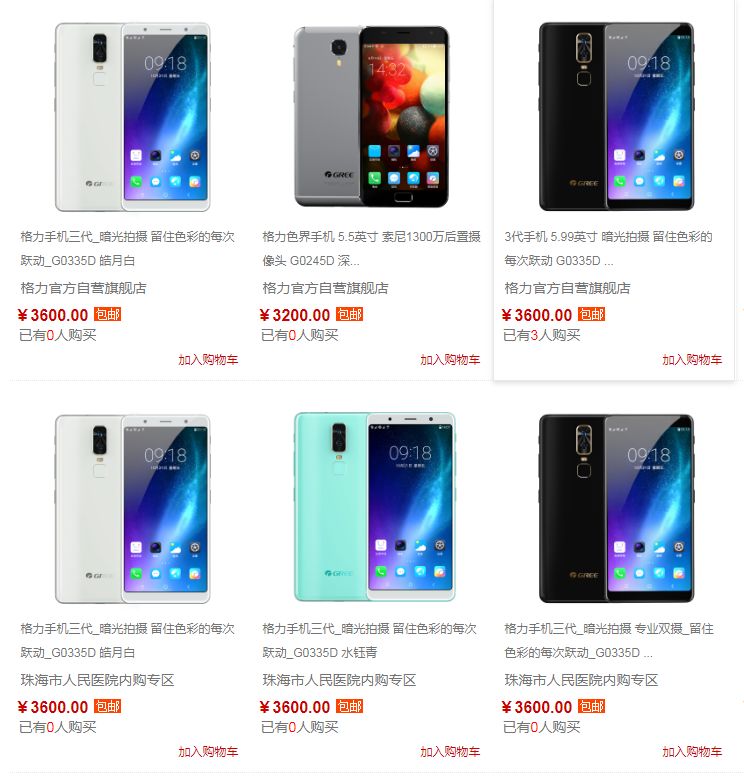Visit 珠海市人民医院内购专区 under the mint phone
Screen dimensions: 744x780
click(x=339, y=680)
